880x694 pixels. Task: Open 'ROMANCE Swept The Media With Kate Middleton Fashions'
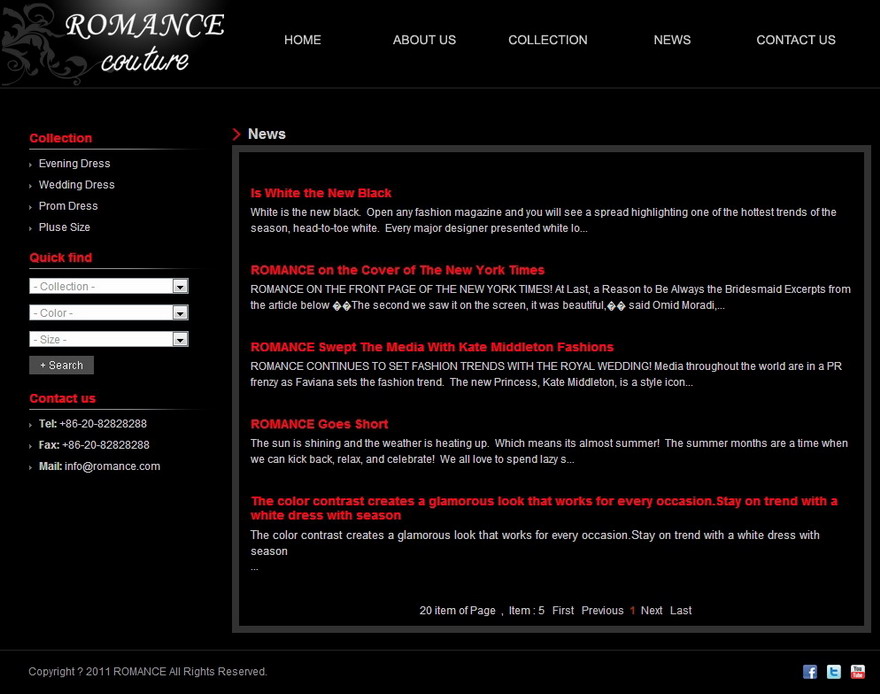point(432,347)
